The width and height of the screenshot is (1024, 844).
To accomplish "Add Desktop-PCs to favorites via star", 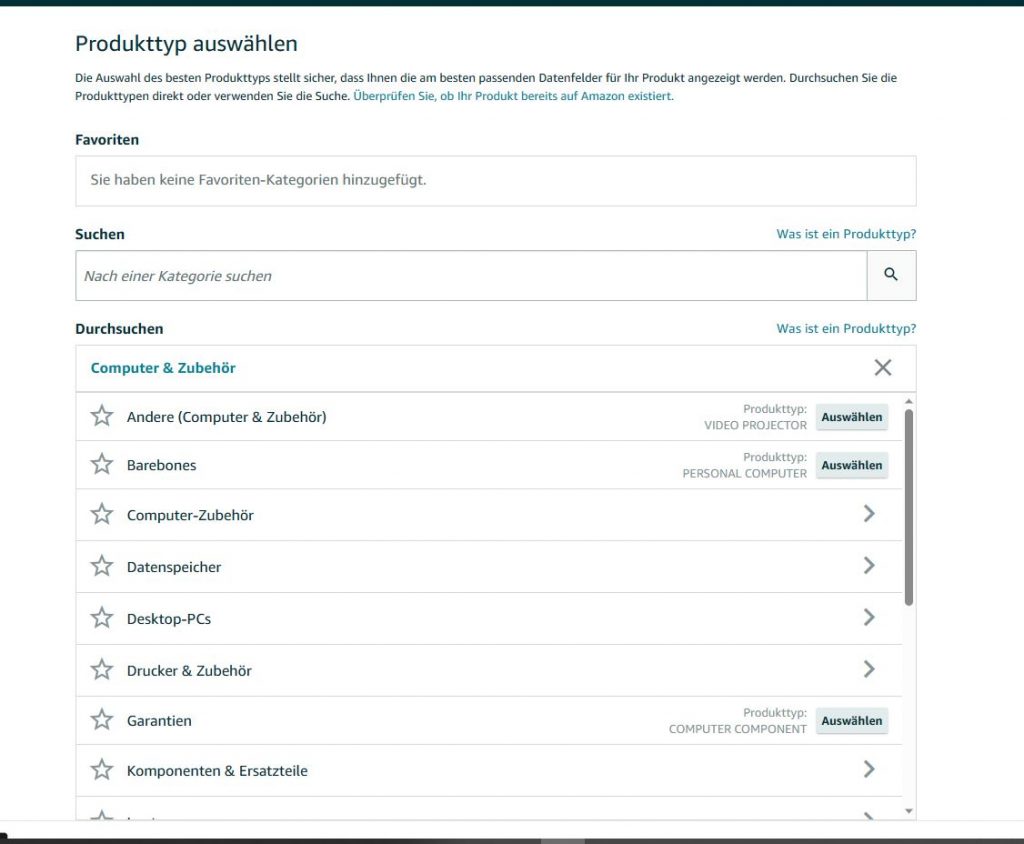I will 102,618.
